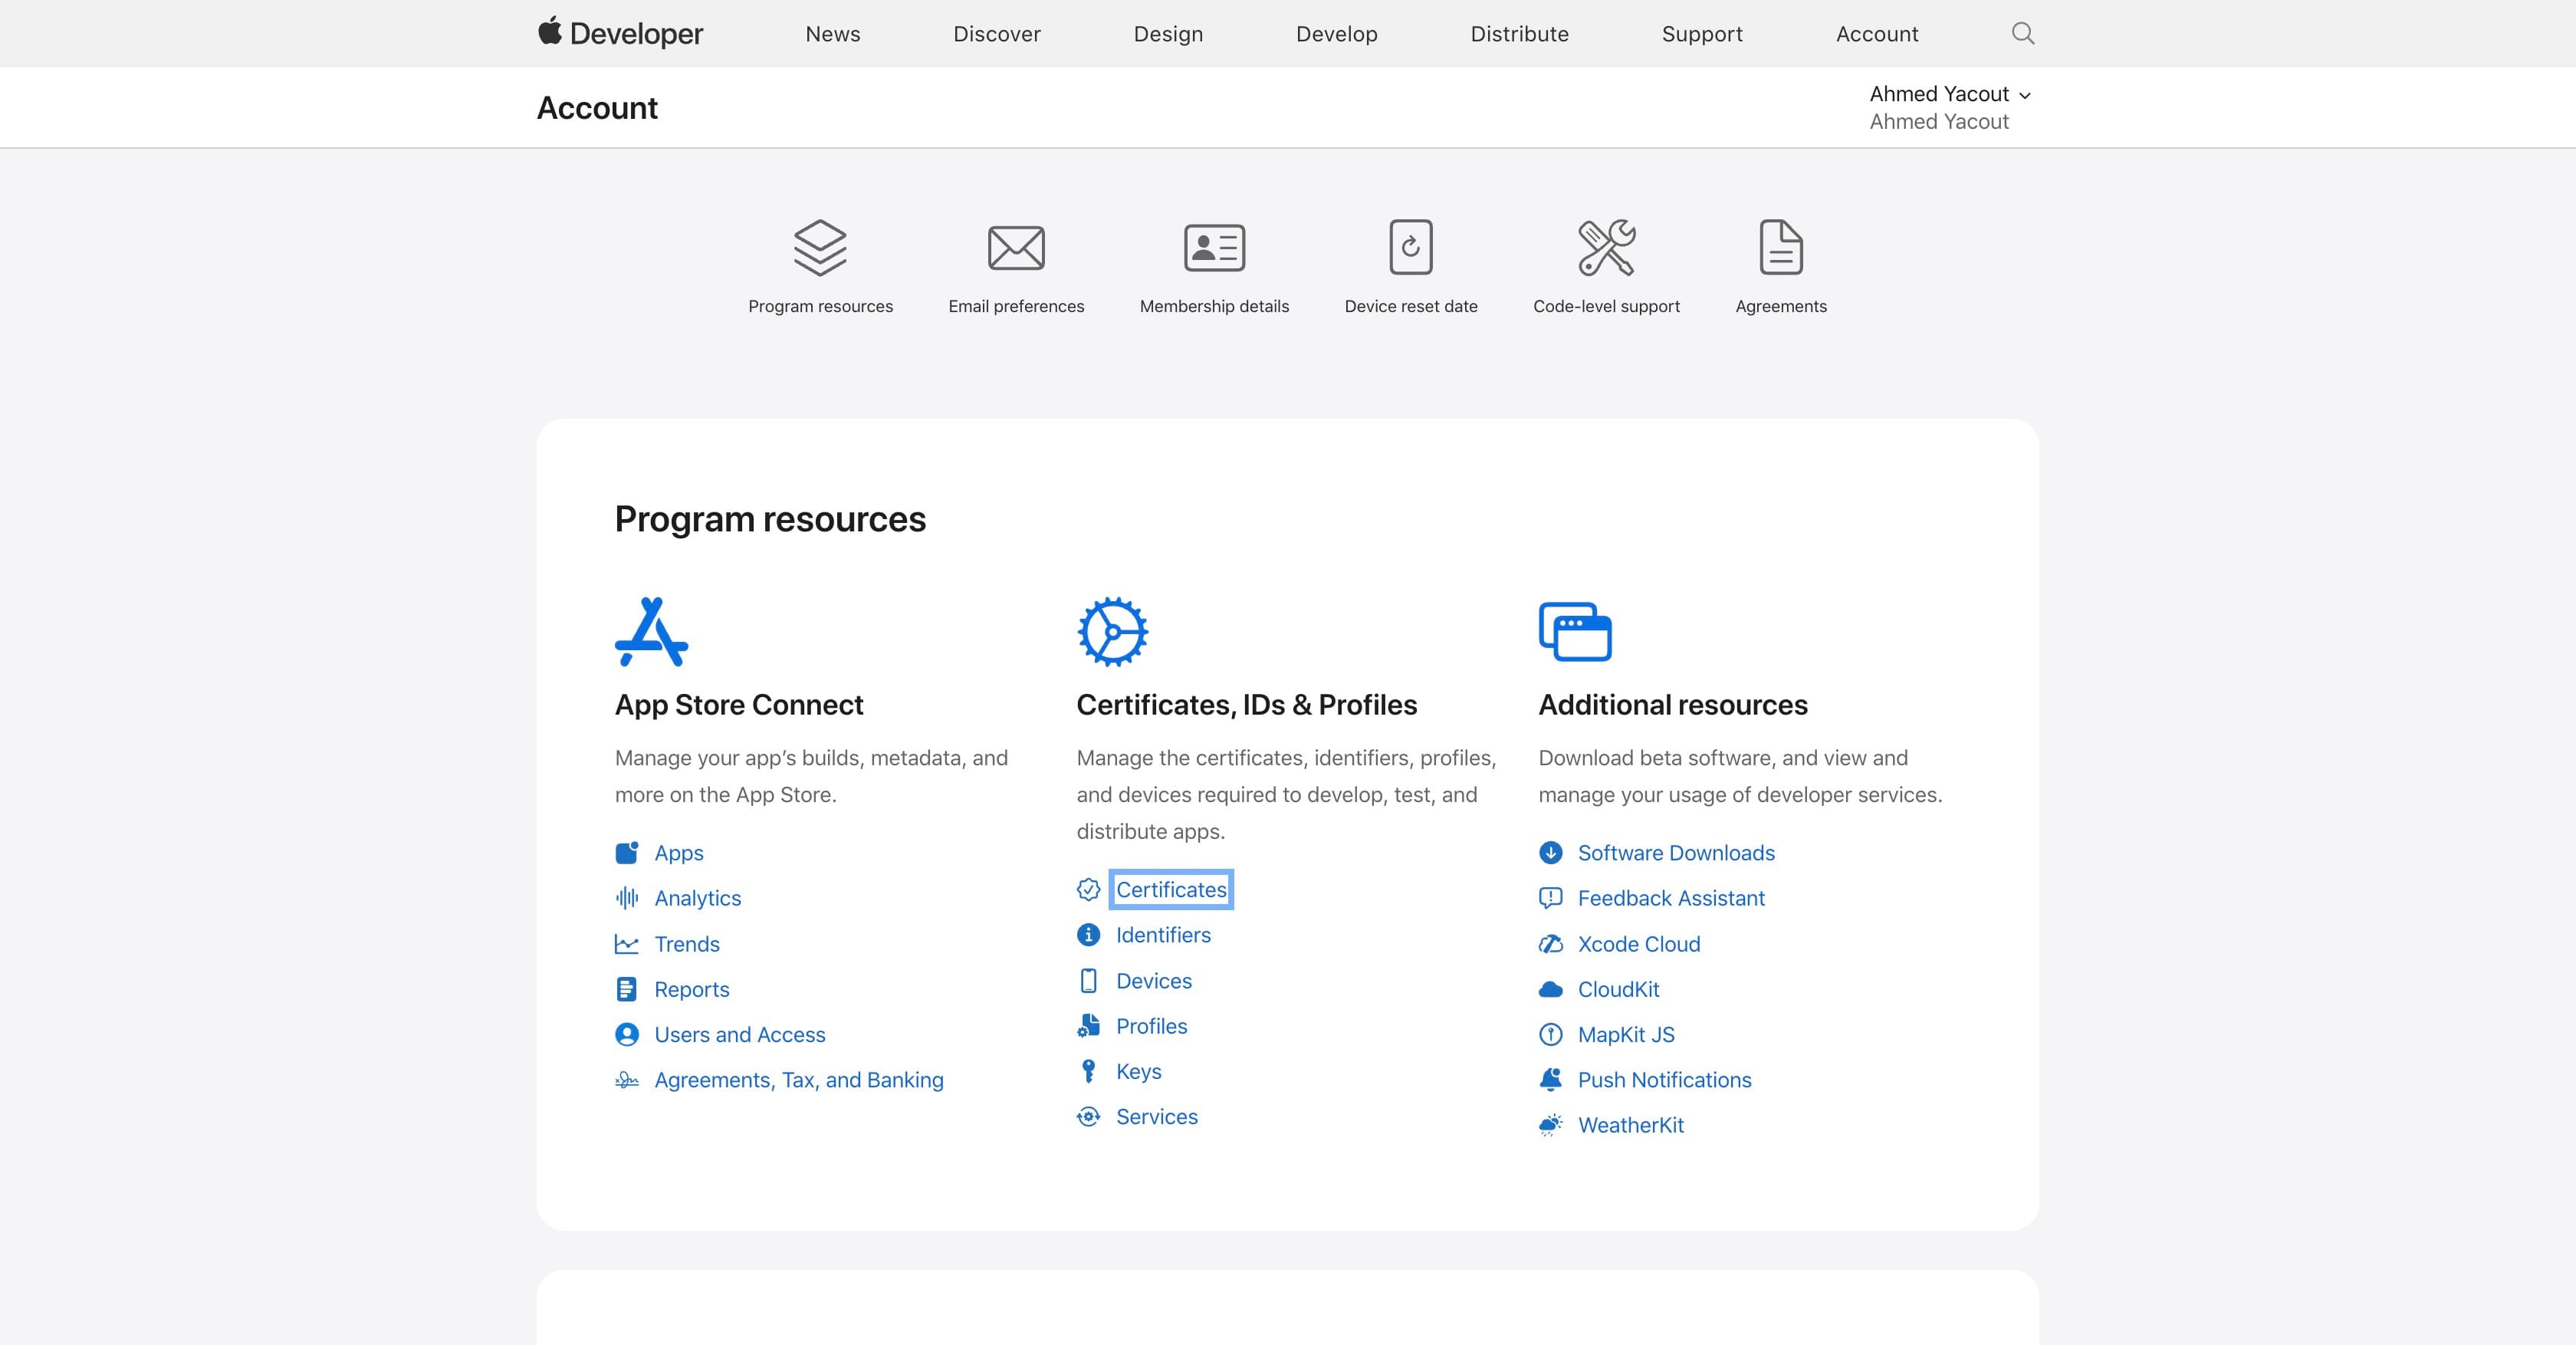Viewport: 2576px width, 1345px height.
Task: Click the Device reset date icon
Action: (x=1411, y=247)
